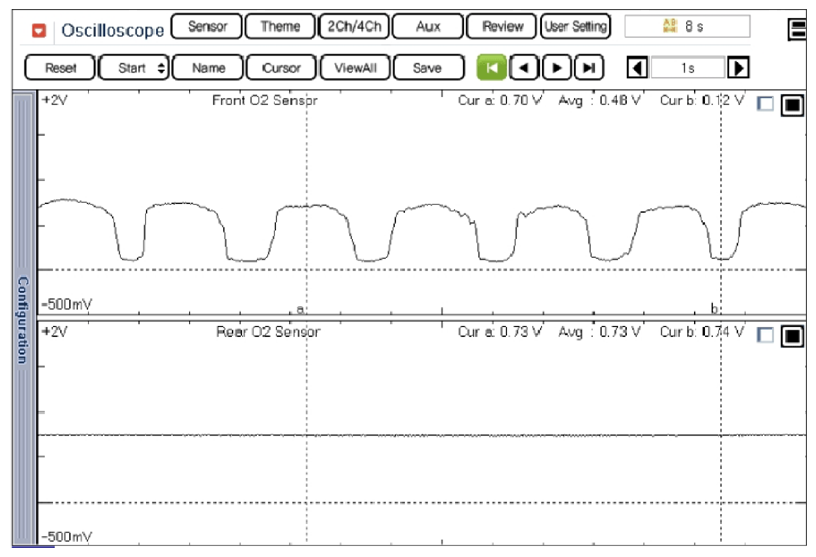Expand the Configuration side panel

(x=22, y=320)
